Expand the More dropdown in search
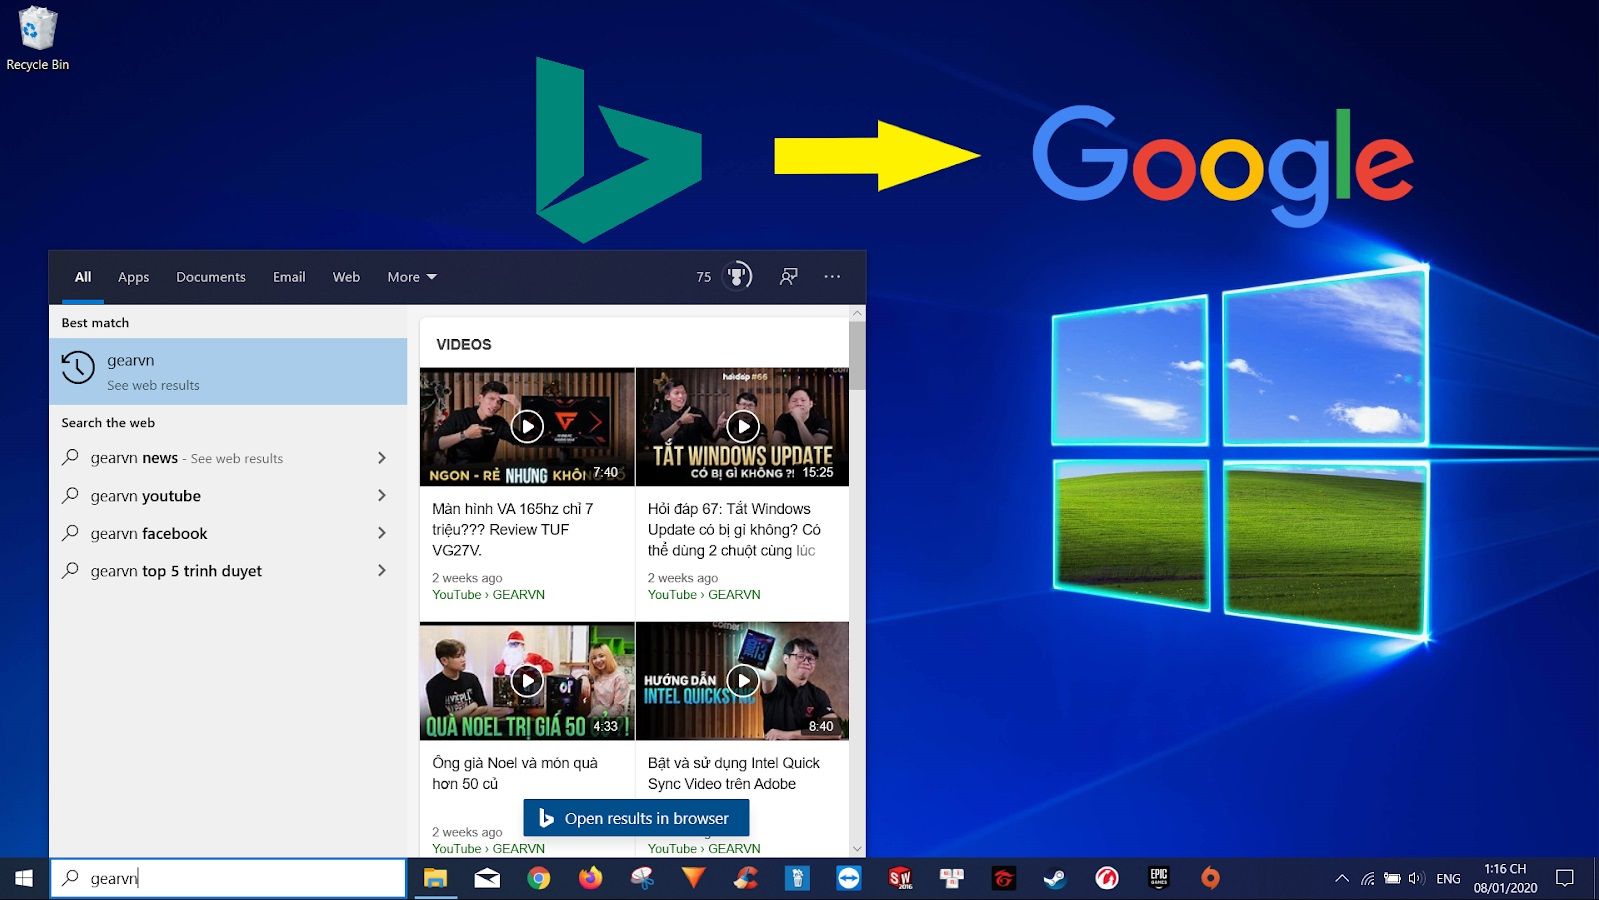Screen dimensions: 1599x900 (x=412, y=277)
